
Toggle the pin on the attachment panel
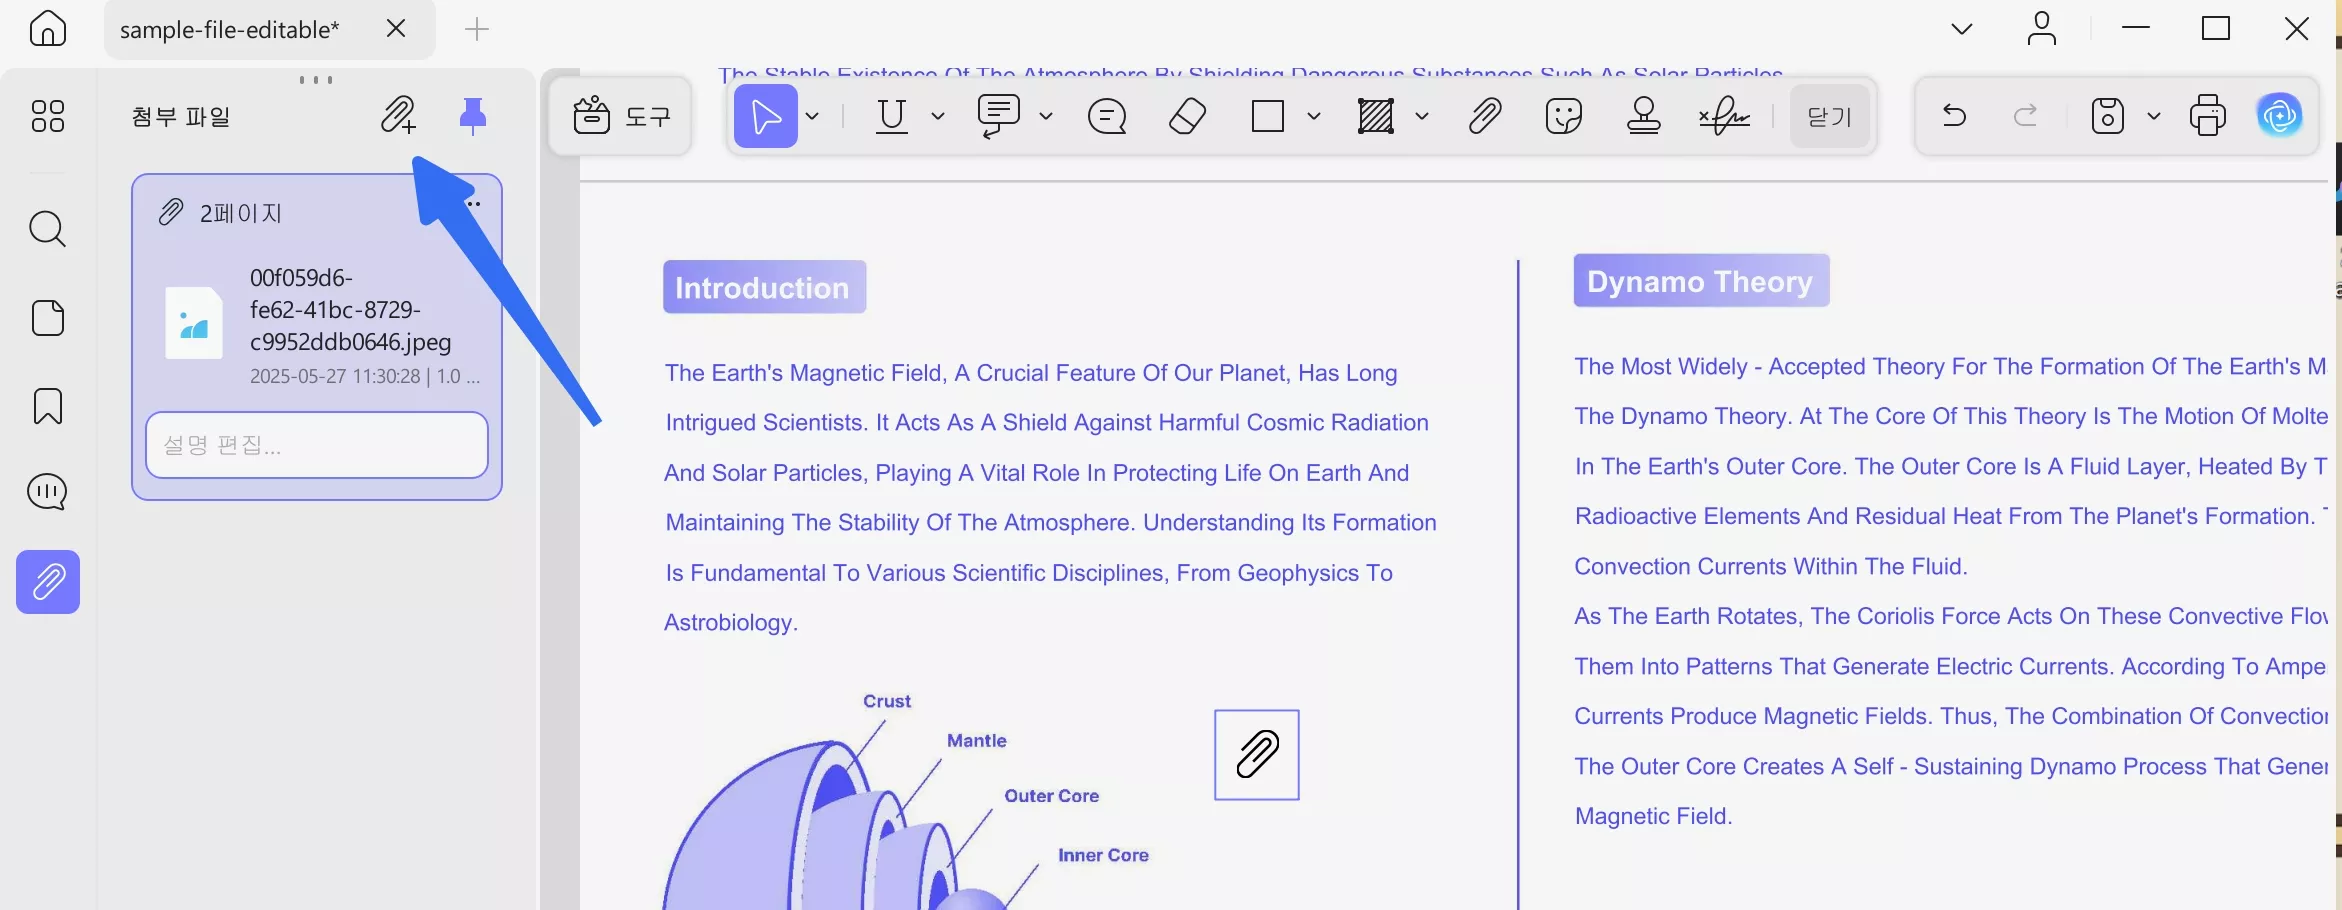pos(472,116)
